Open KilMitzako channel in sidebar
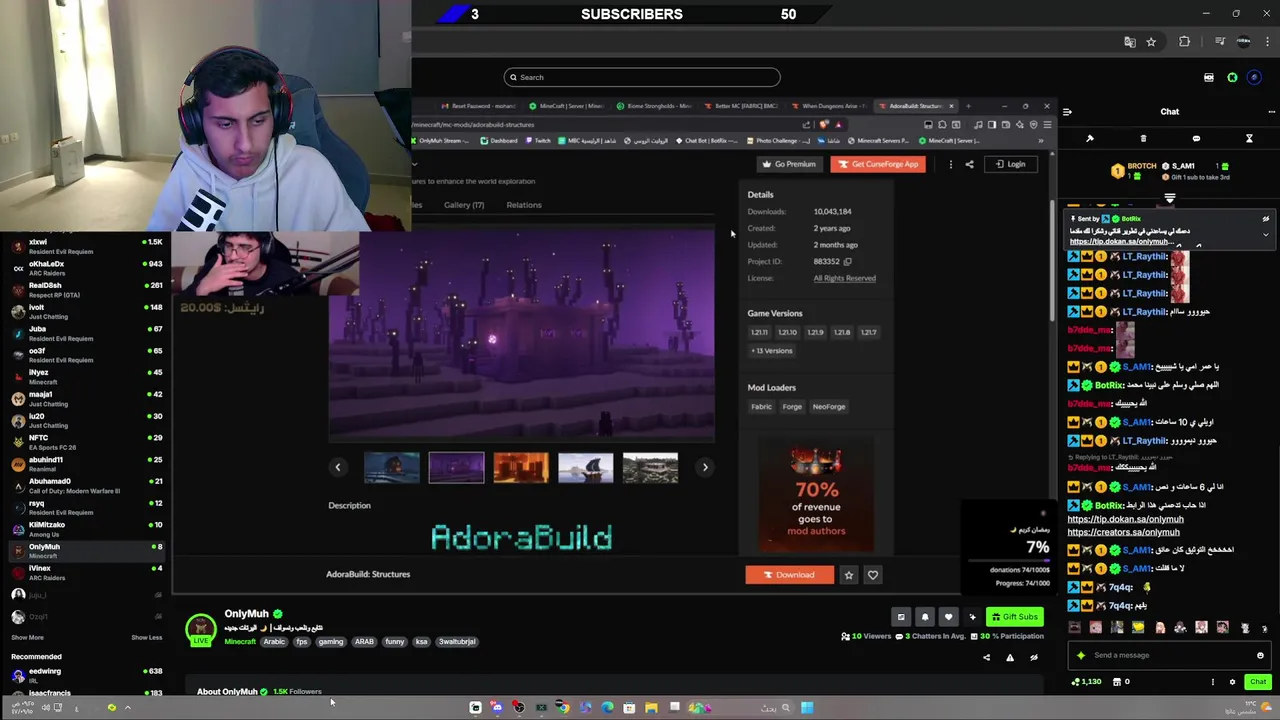Viewport: 1280px width, 720px height. 85,529
